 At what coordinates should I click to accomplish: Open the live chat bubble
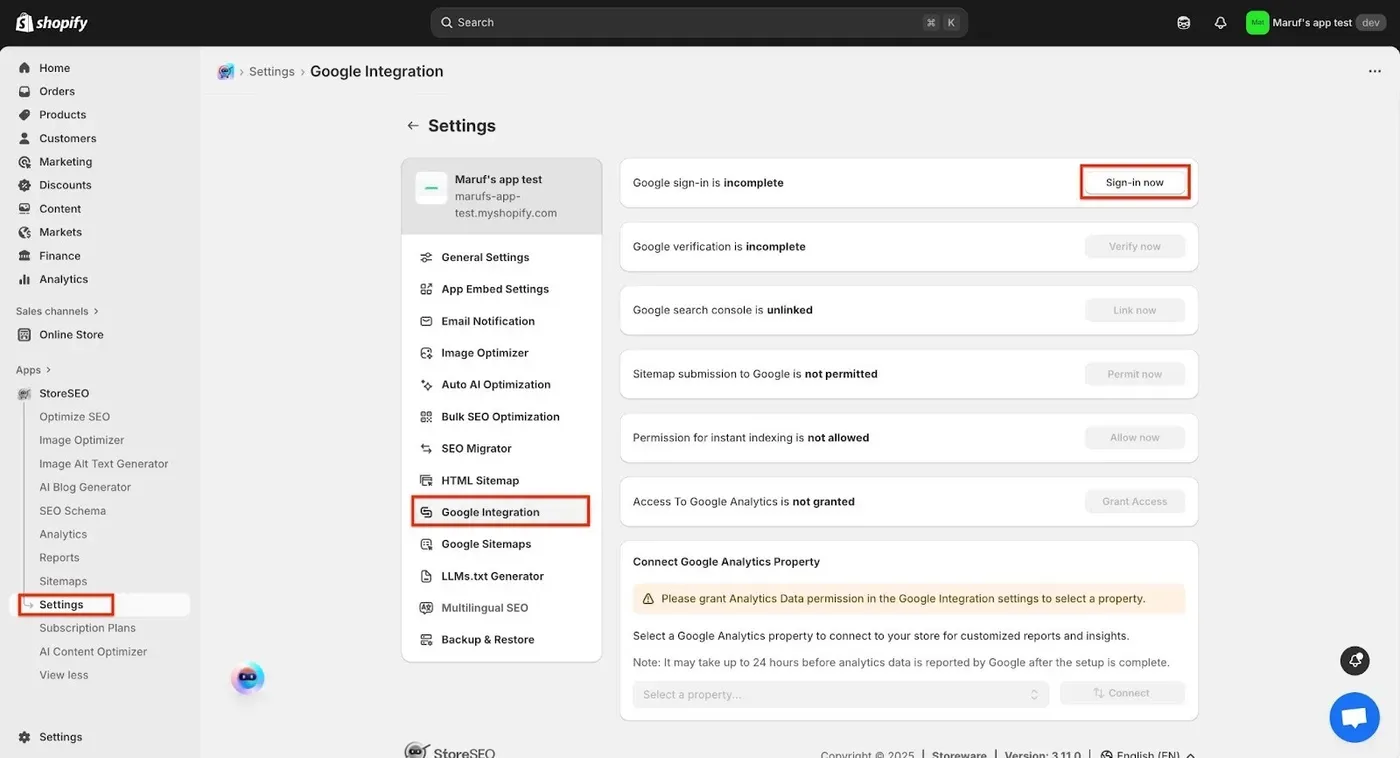coord(1354,717)
